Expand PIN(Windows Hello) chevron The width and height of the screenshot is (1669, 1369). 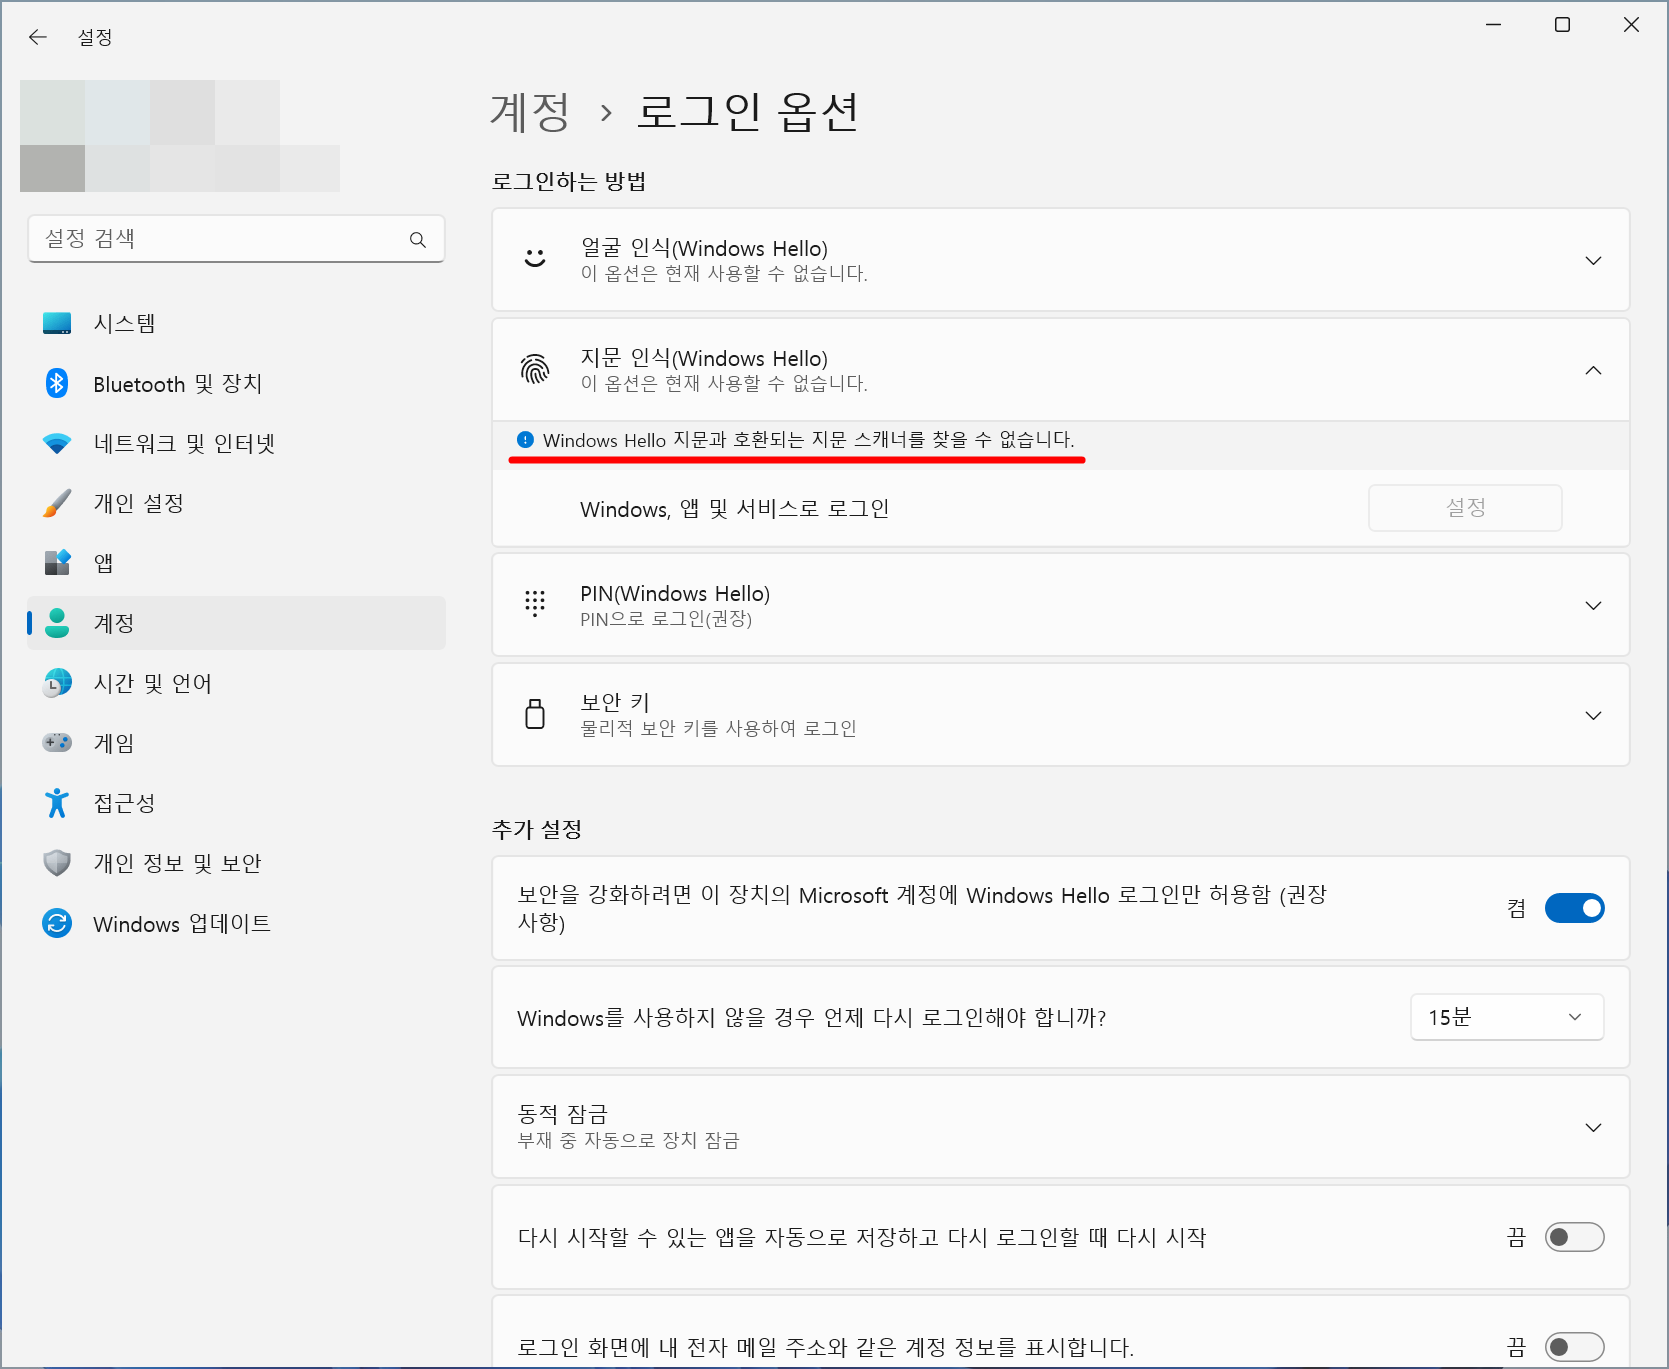1593,605
